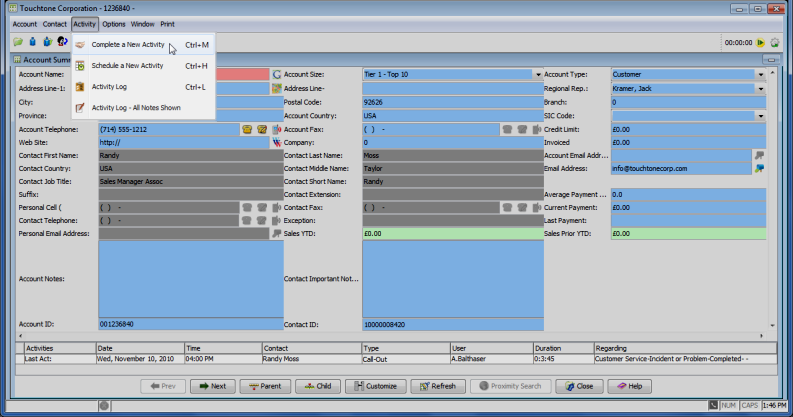793x417 pixels.
Task: Send email via icon beside Email Address field
Action: tap(759, 169)
